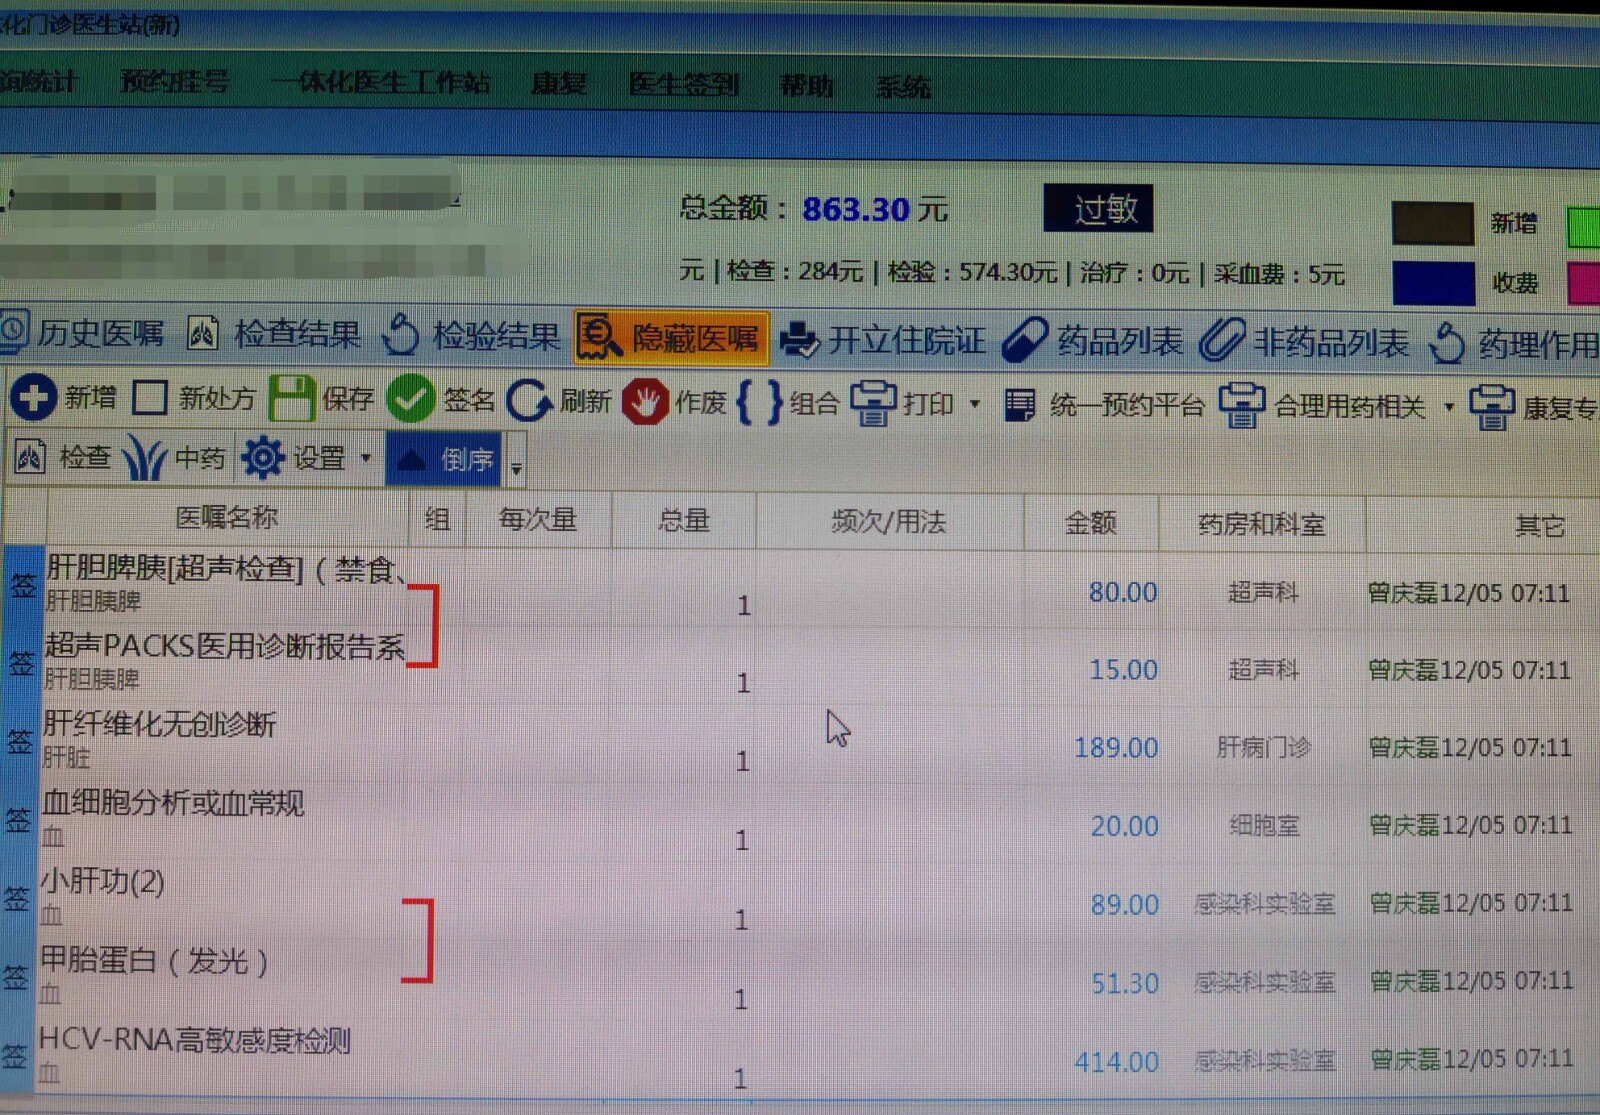Click the 总量 column header
The width and height of the screenshot is (1600, 1115).
pyautogui.click(x=684, y=520)
